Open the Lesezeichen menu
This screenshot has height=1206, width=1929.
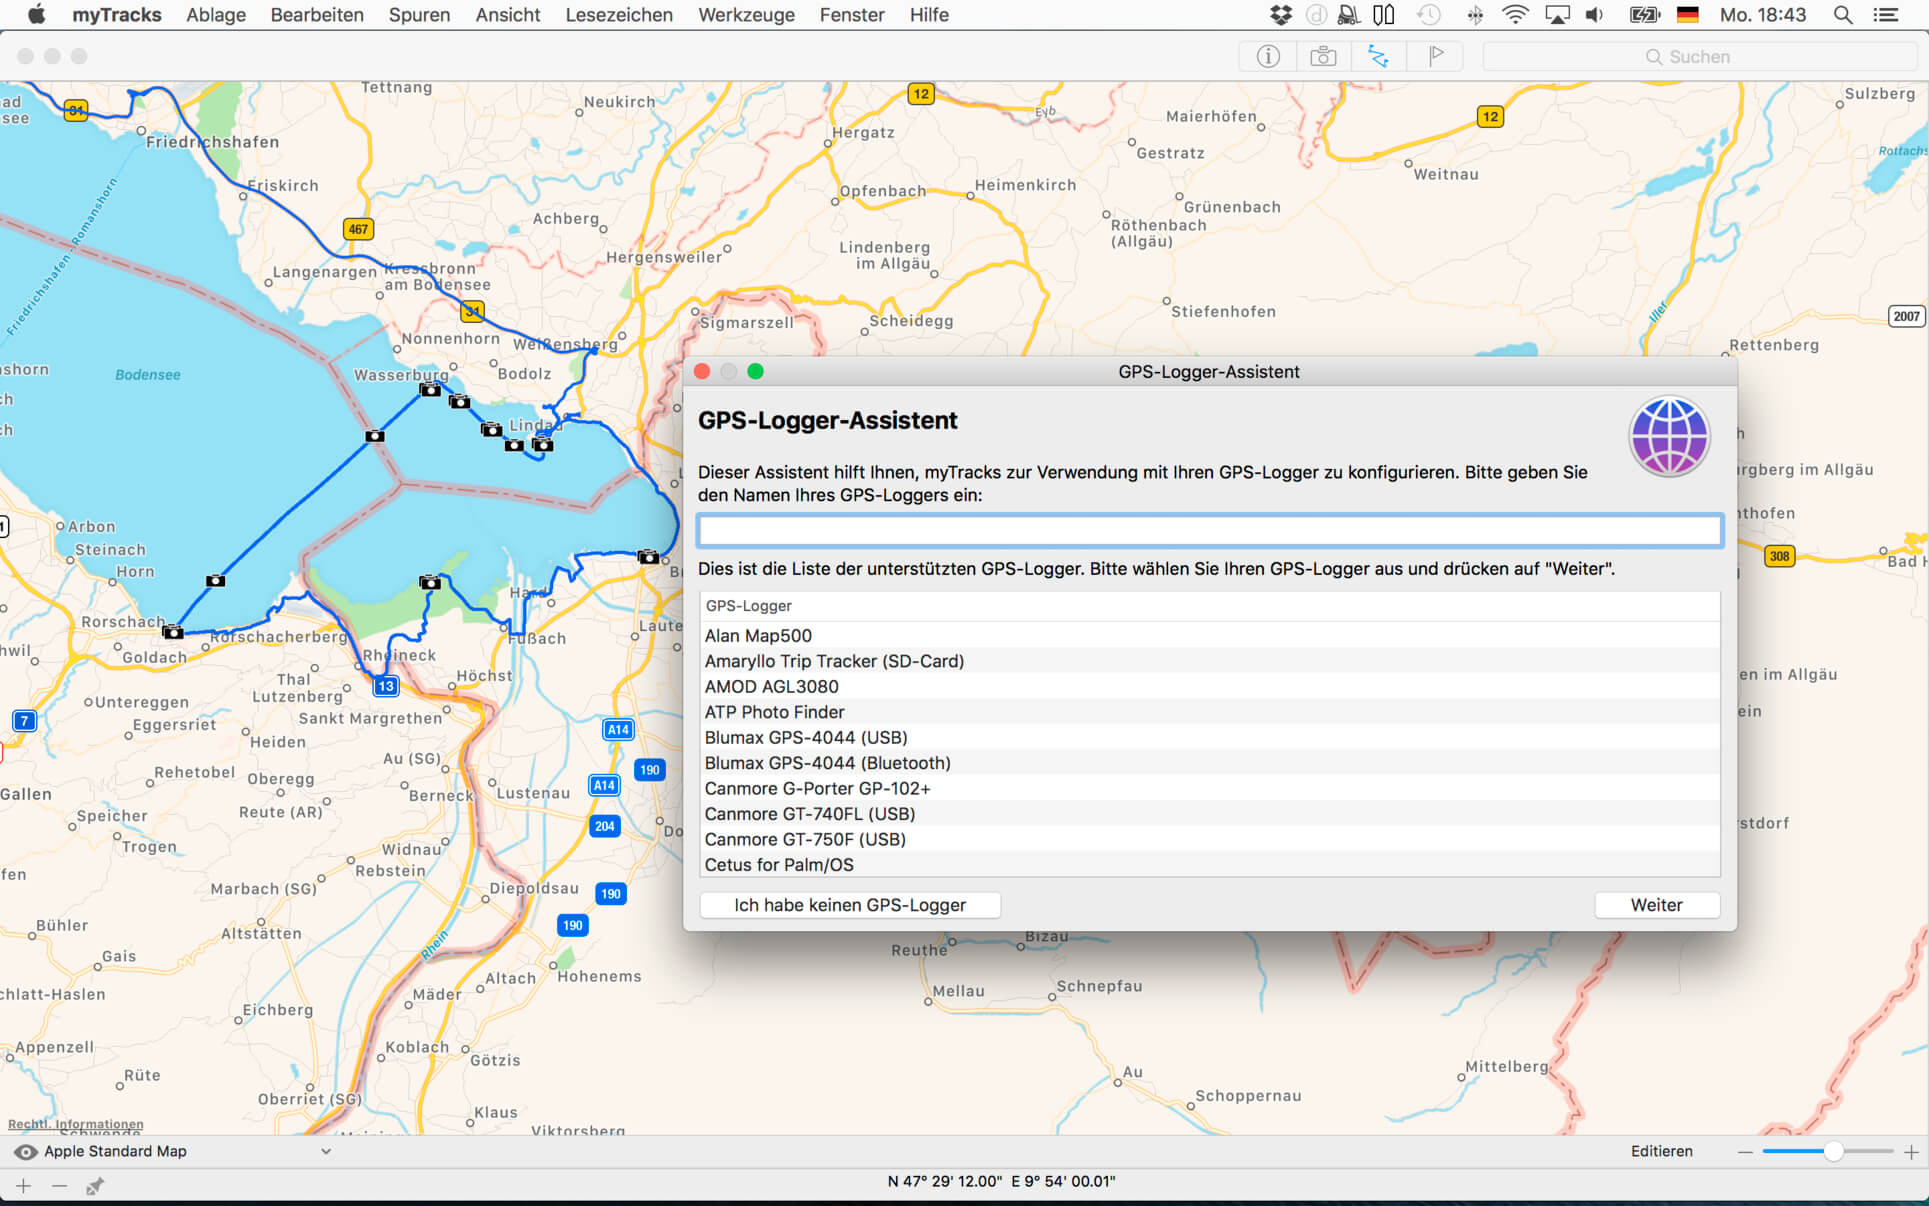(619, 15)
